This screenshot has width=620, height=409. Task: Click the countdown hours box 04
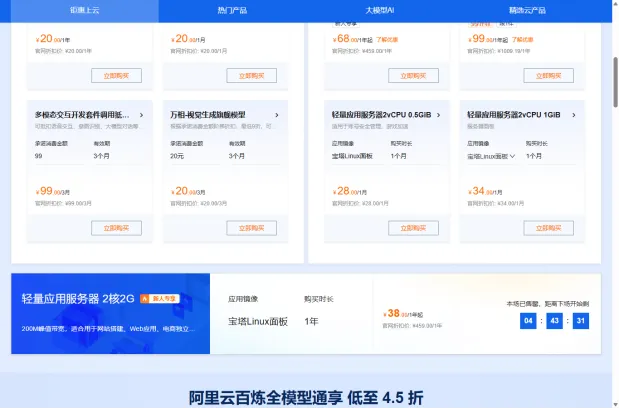coord(528,321)
